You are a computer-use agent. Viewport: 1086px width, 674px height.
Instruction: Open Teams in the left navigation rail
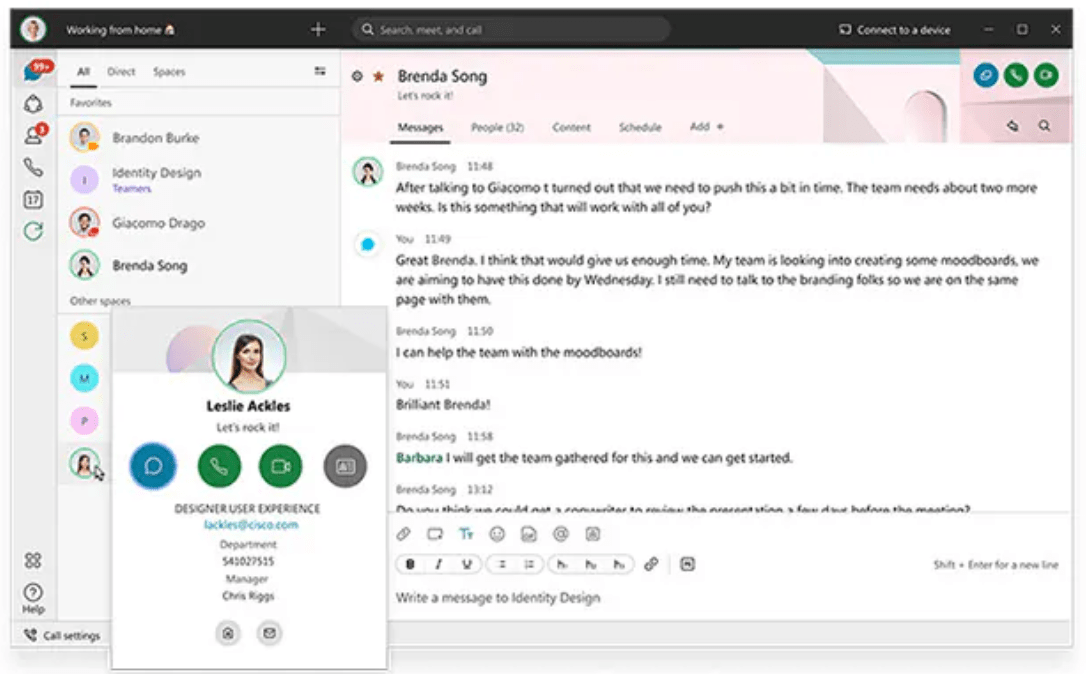(33, 104)
